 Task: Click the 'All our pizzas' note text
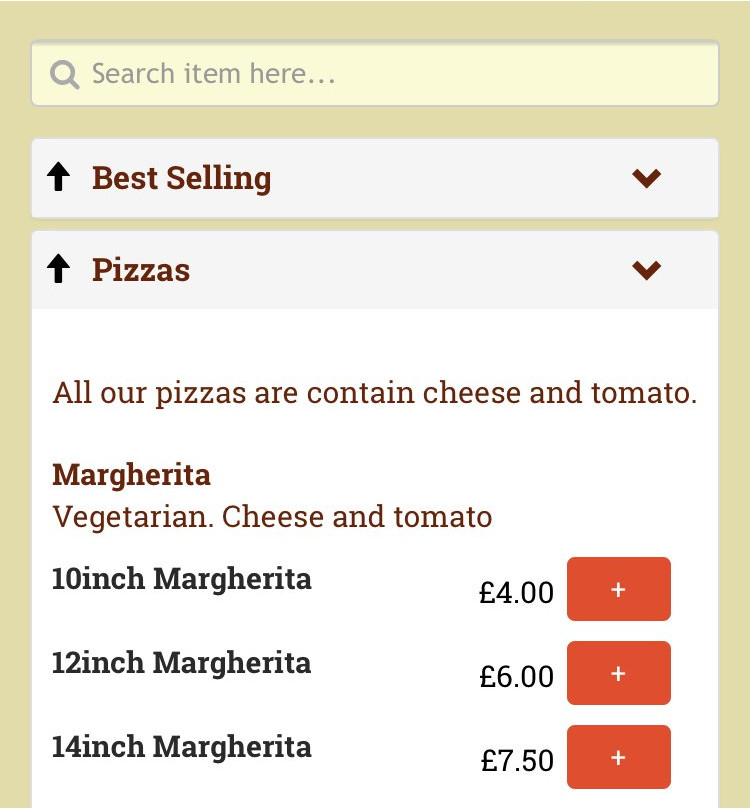(x=375, y=393)
